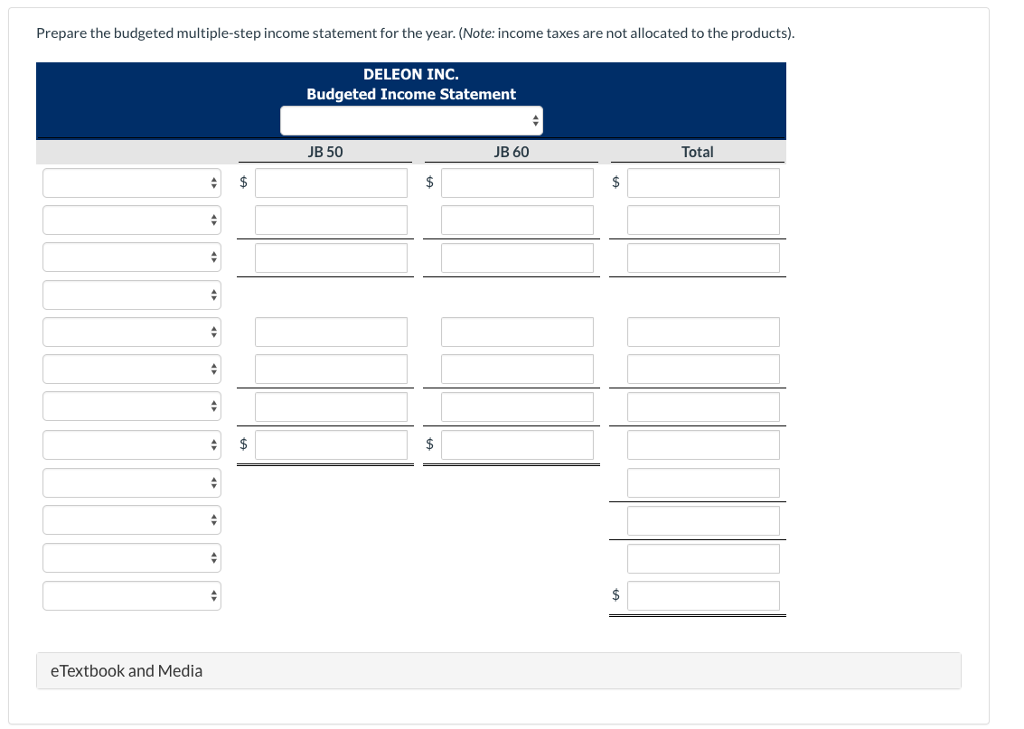Viewport: 1024px width, 729px height.
Task: Open the fifth row label selector
Action: click(x=131, y=331)
